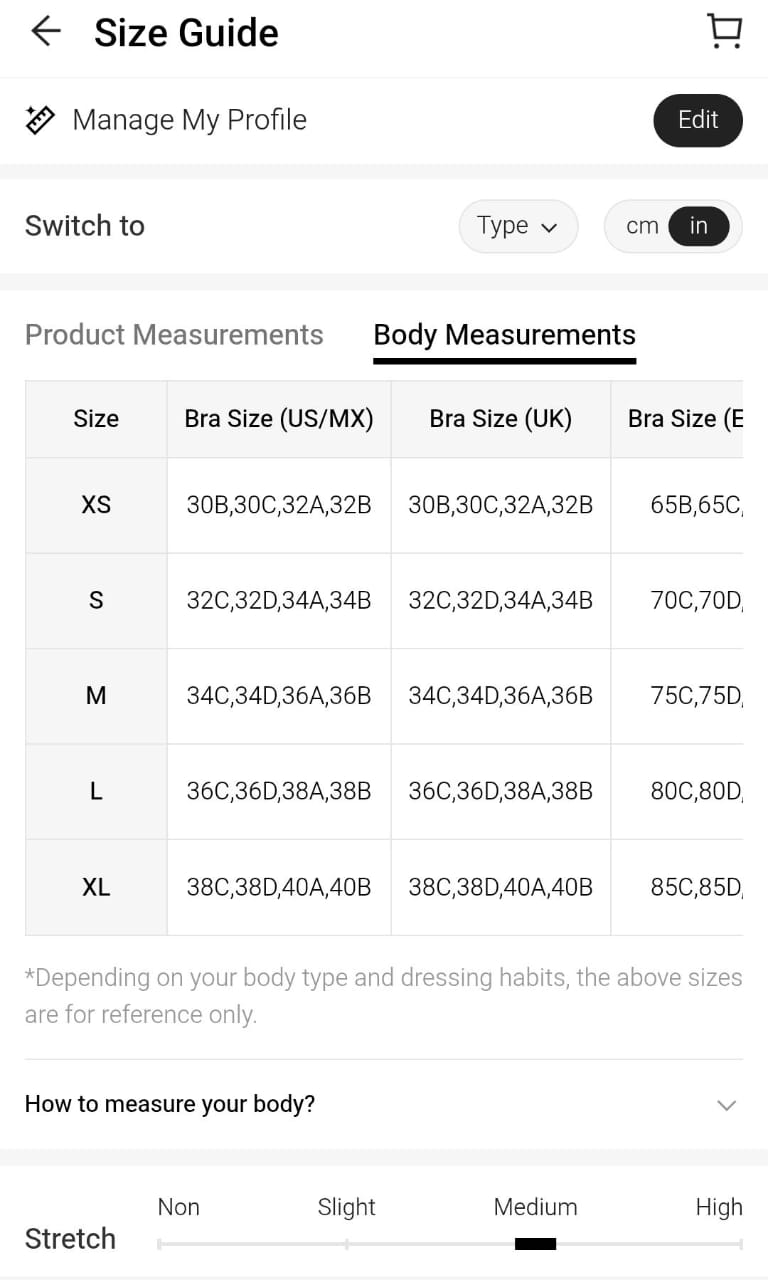Tap the back arrow icon
Screen dimensions: 768x1280
tap(46, 32)
